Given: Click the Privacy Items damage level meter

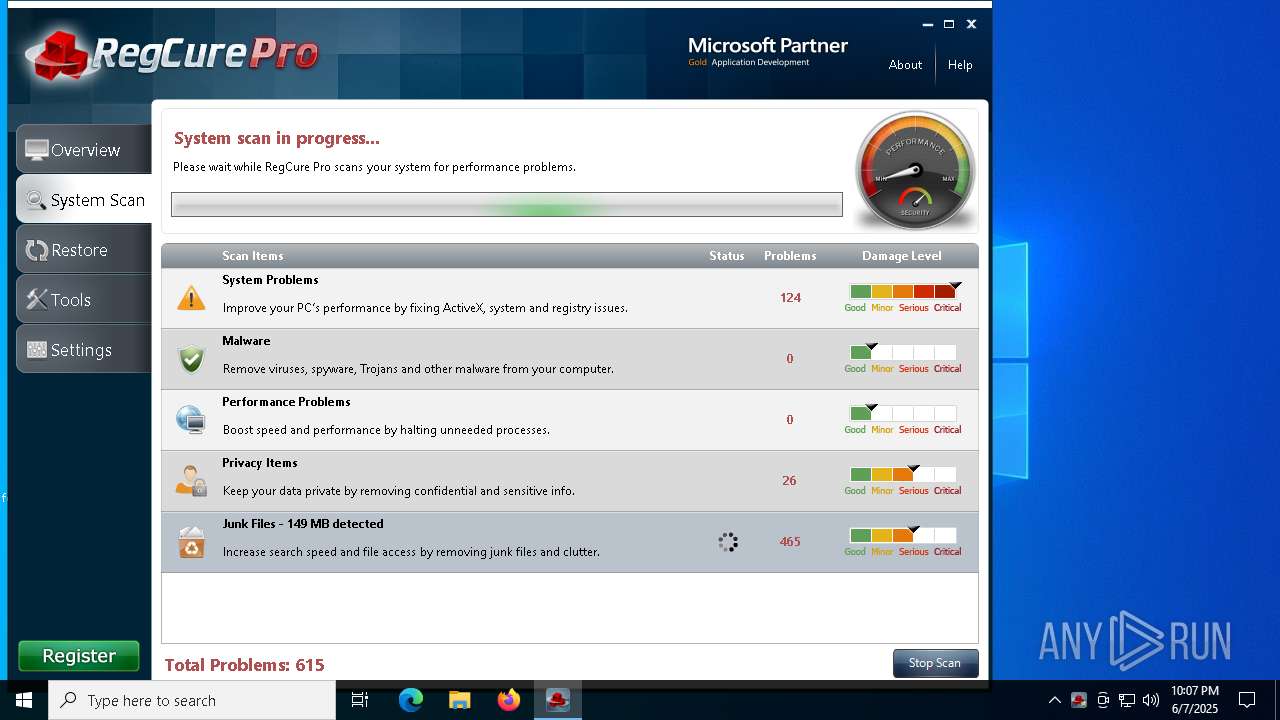Looking at the screenshot, I should (x=903, y=481).
